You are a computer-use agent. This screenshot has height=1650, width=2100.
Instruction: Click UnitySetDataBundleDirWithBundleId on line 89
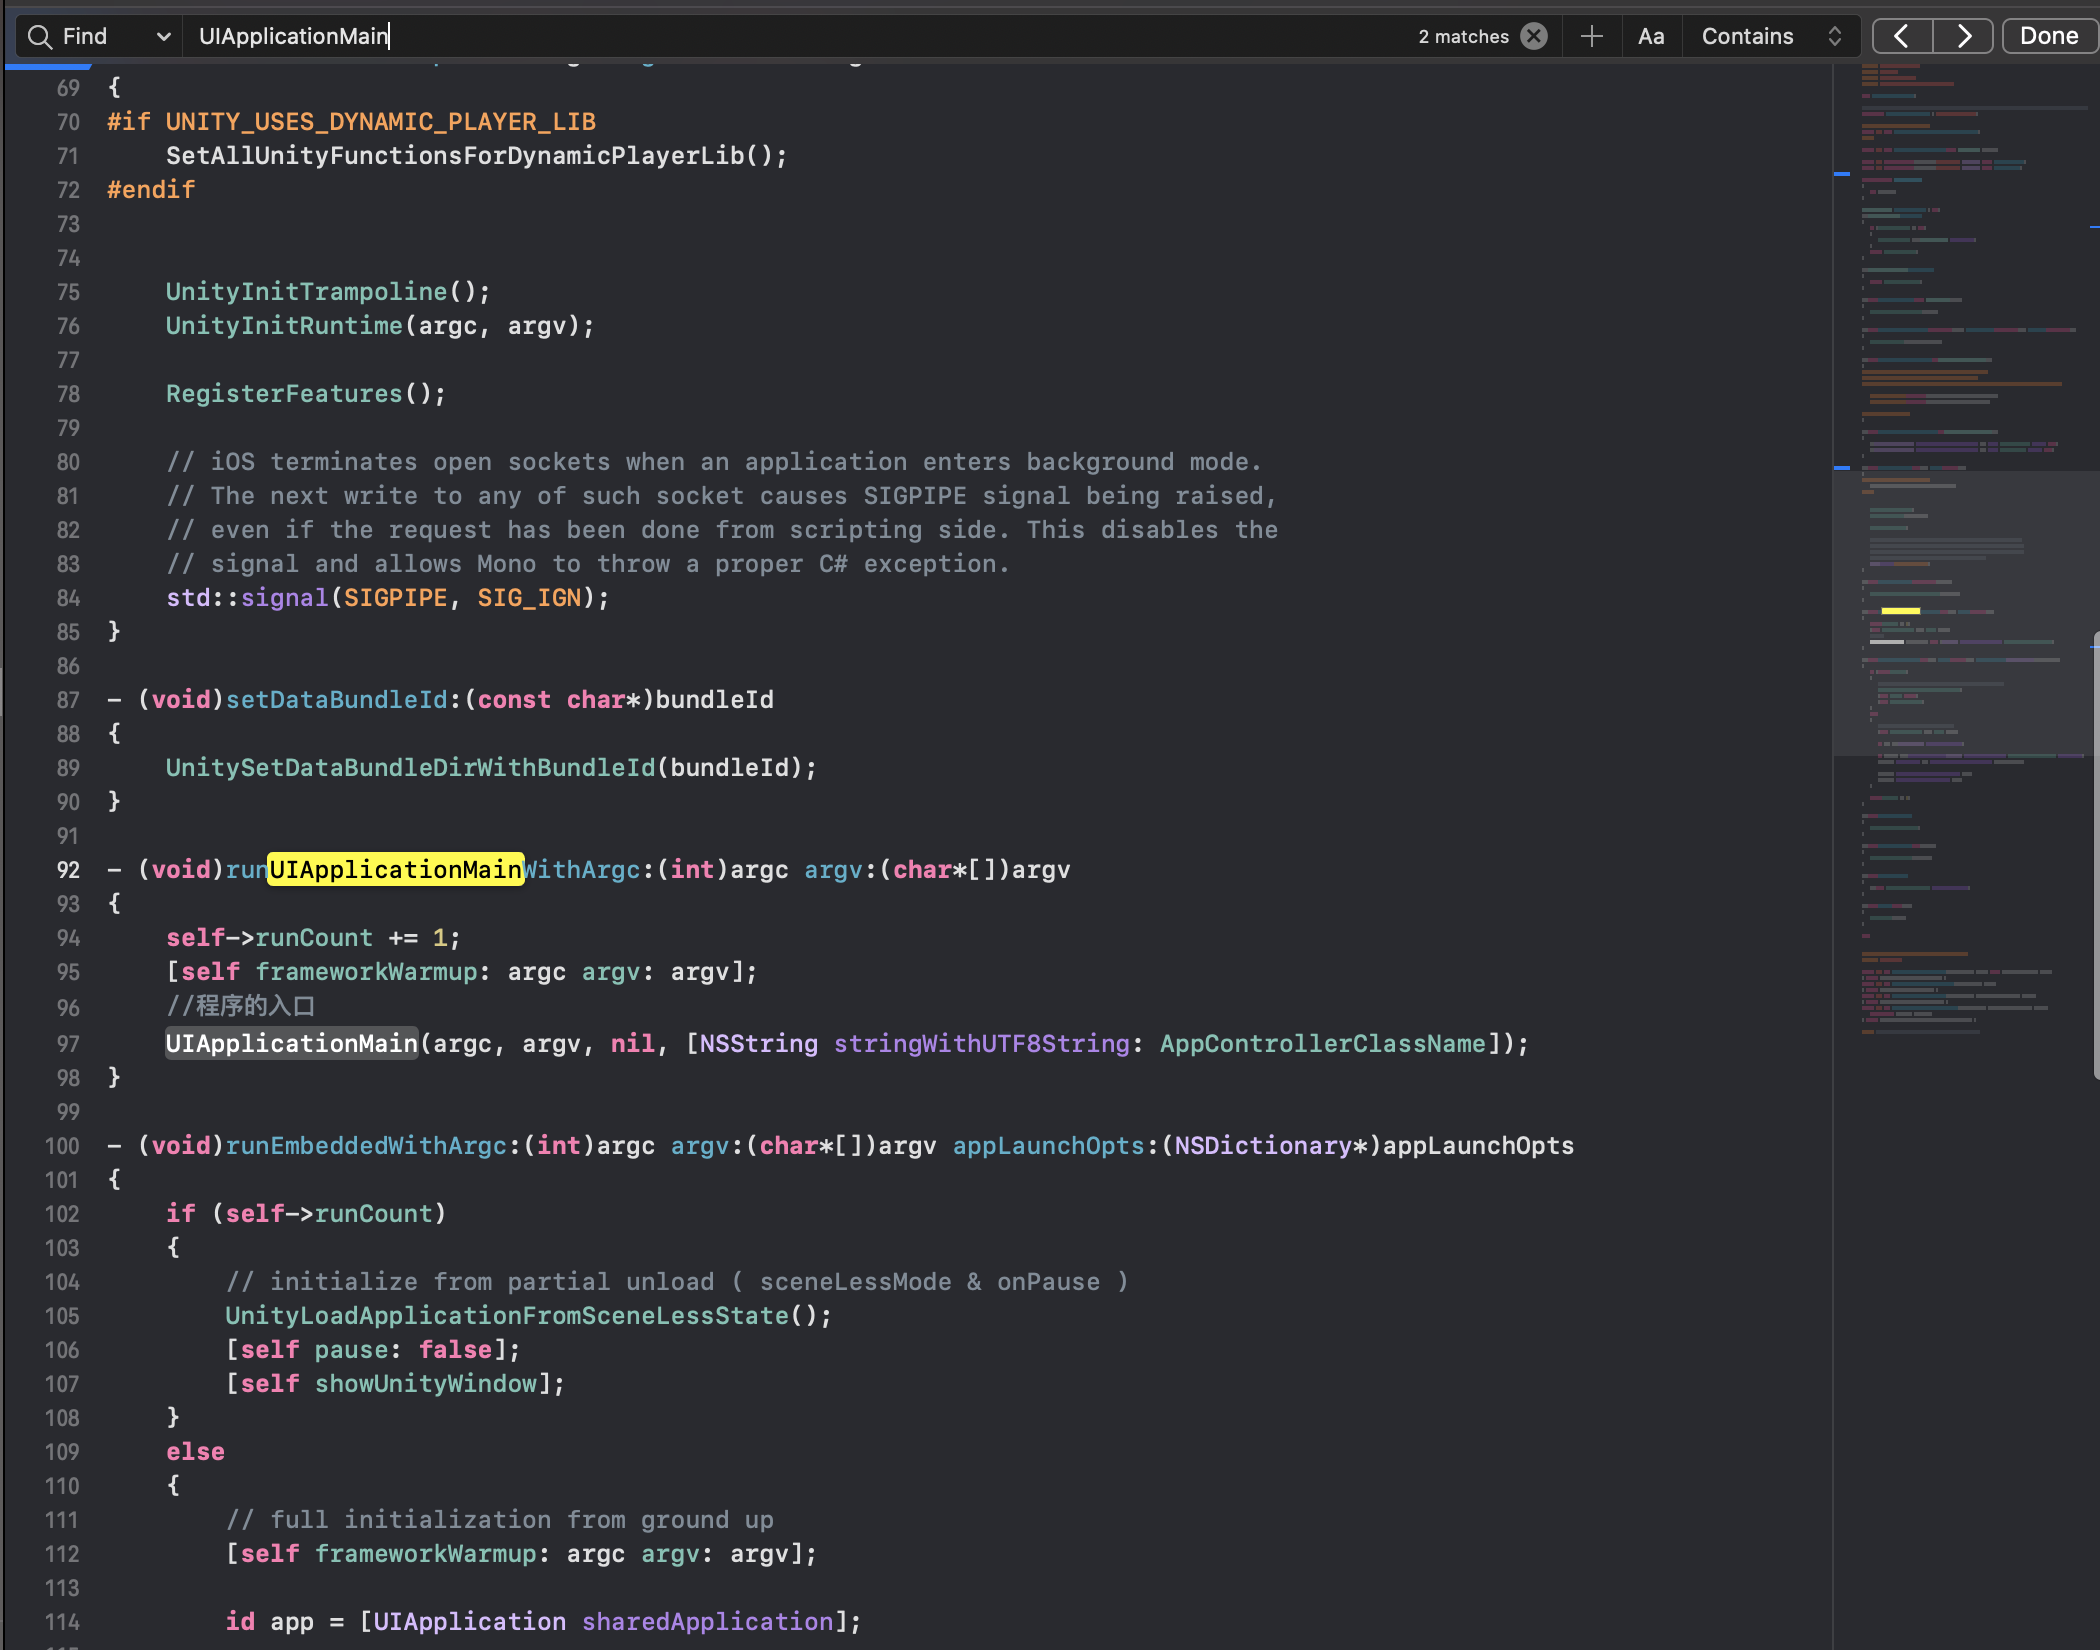pos(411,768)
